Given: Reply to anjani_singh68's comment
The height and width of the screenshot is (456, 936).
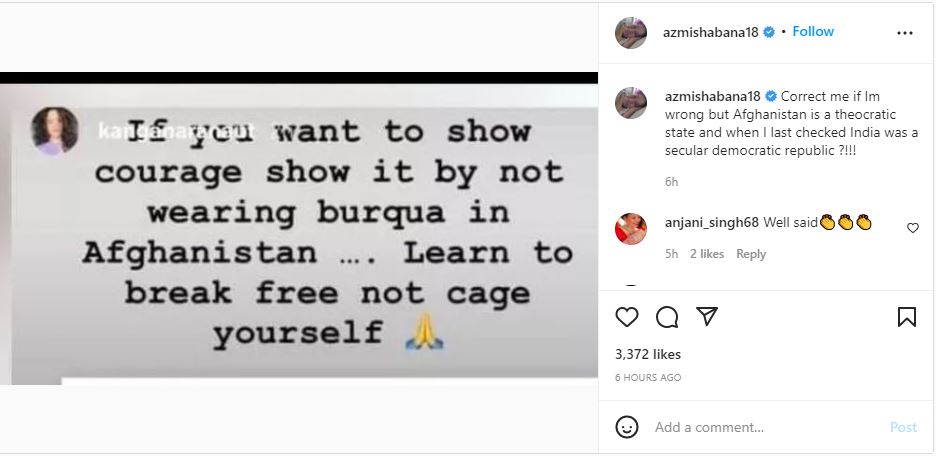Looking at the screenshot, I should coord(751,254).
